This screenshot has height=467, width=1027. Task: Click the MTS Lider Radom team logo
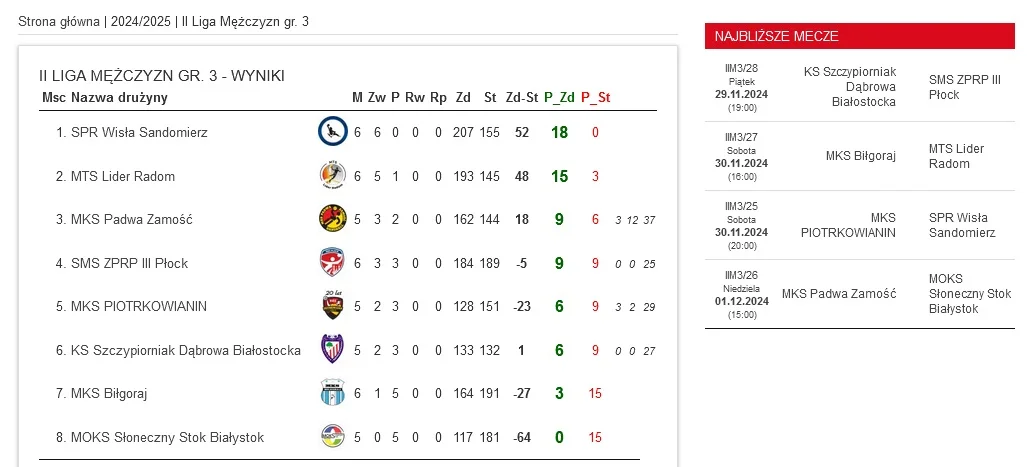click(332, 176)
